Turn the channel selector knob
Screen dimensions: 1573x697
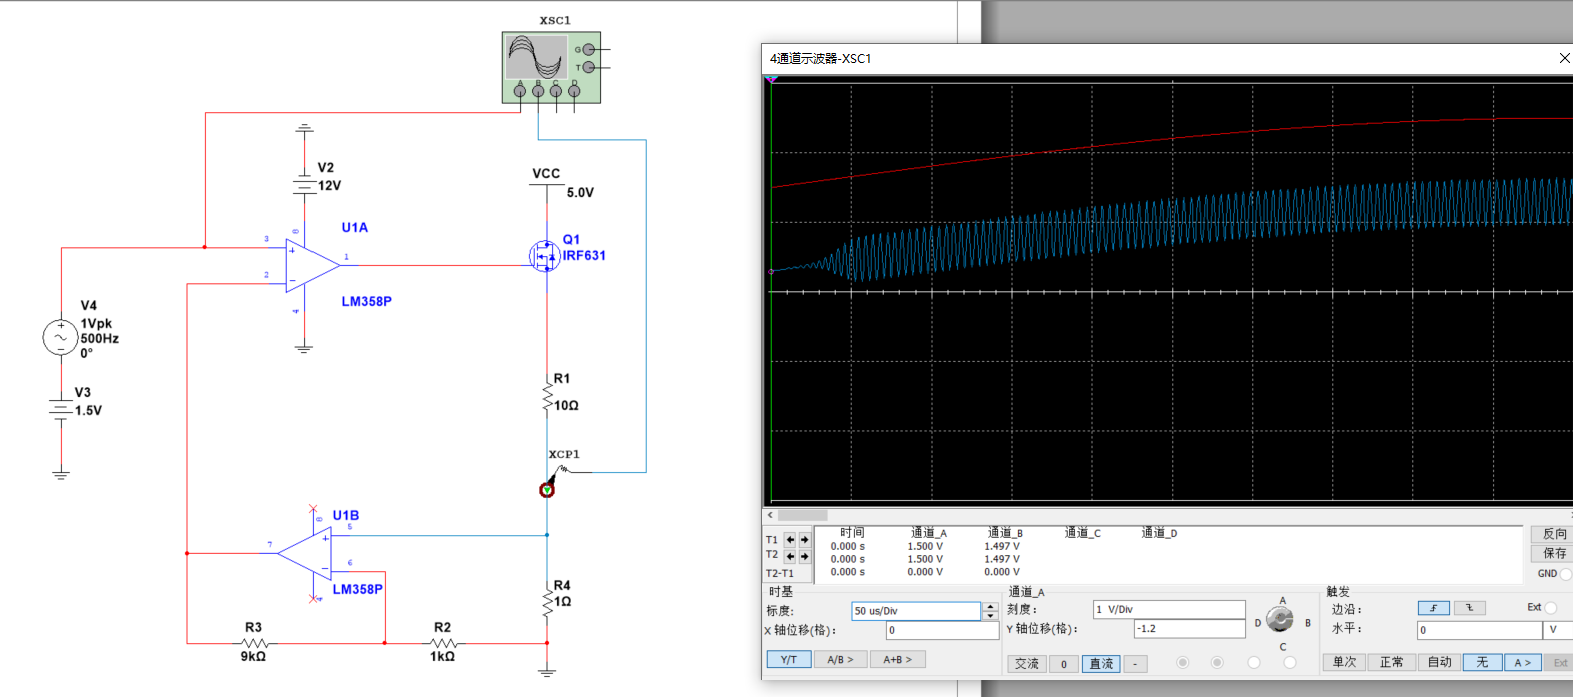1280,620
